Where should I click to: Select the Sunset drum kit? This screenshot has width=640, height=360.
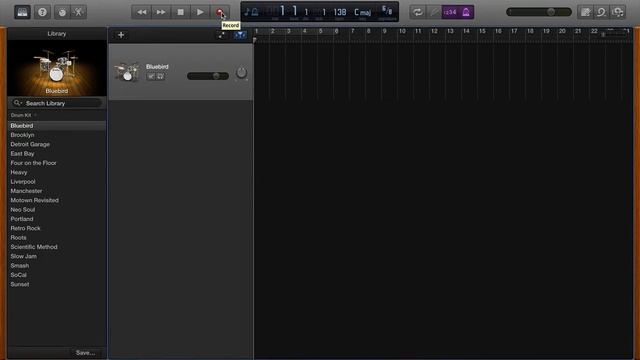[x=57, y=284]
